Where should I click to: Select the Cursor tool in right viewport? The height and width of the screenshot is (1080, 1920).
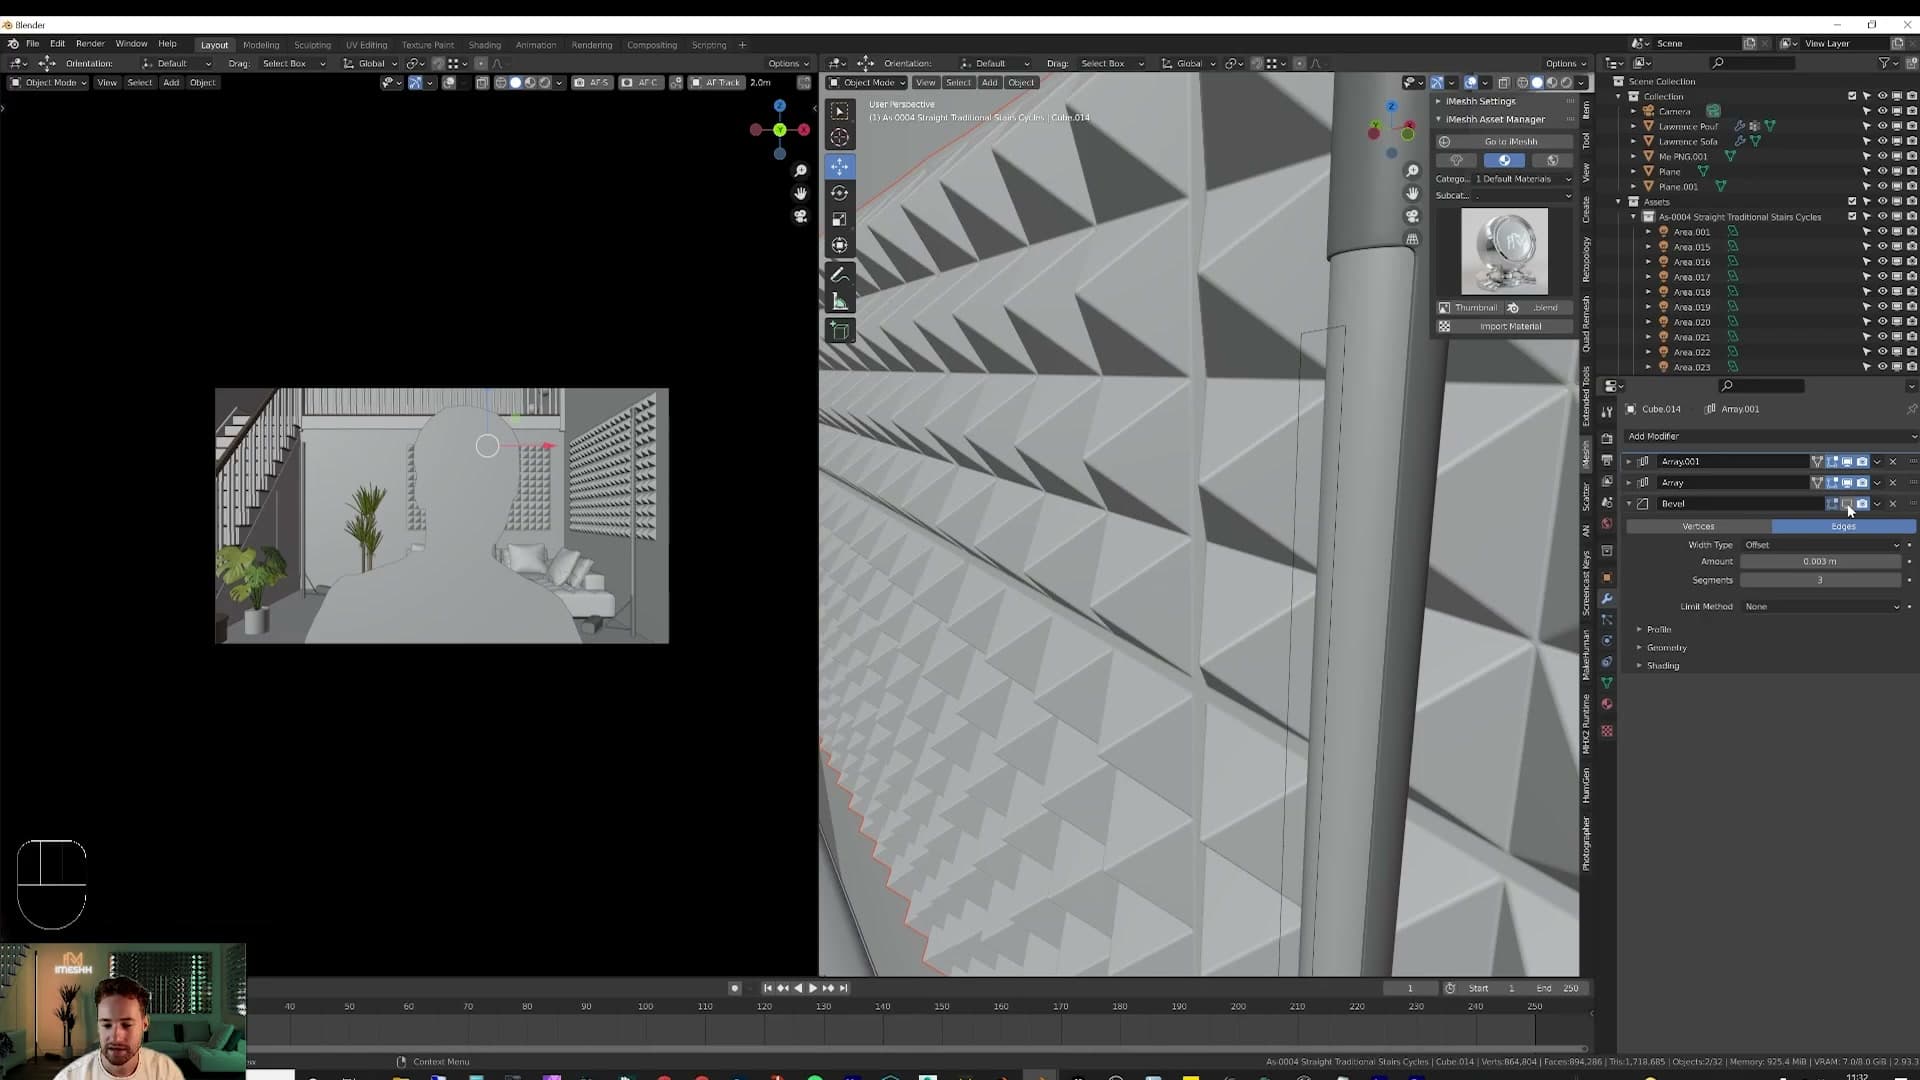[840, 138]
